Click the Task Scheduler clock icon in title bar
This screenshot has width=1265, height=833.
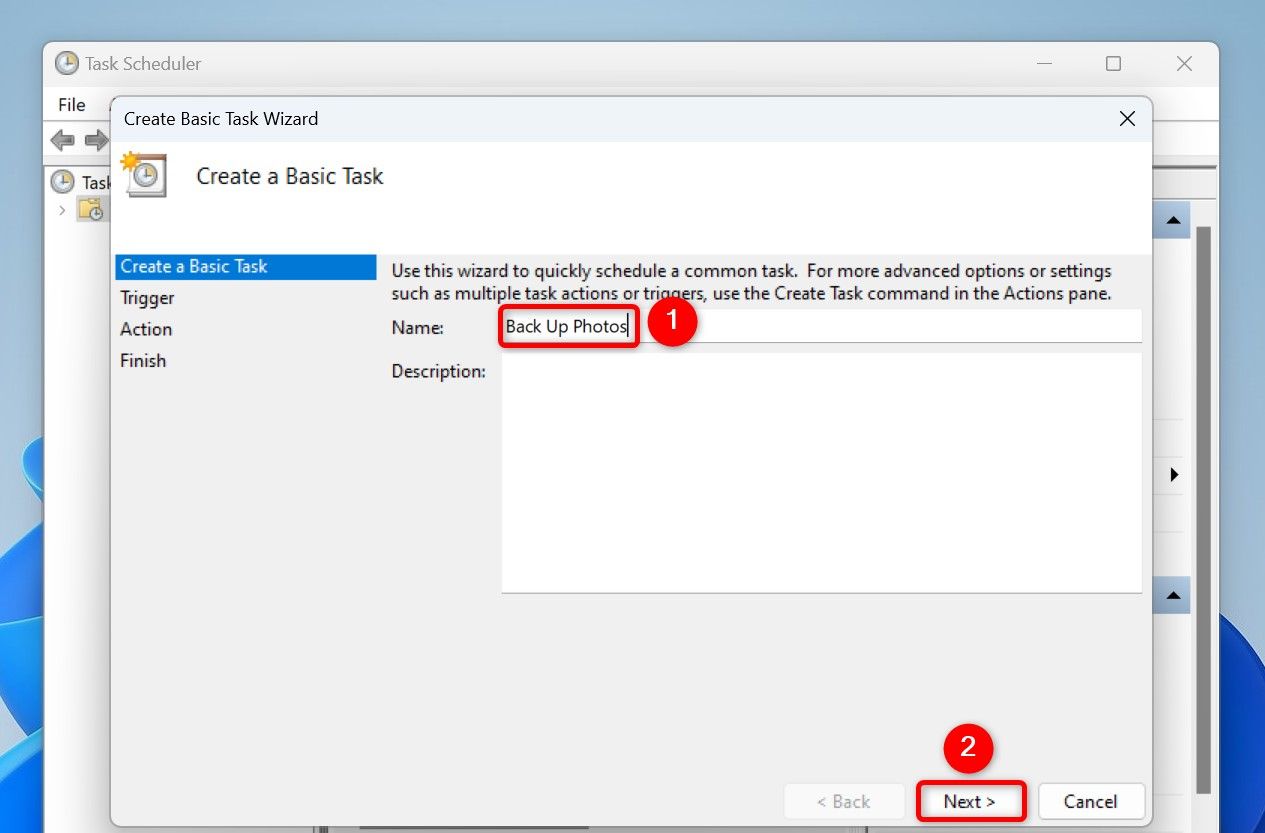click(66, 63)
